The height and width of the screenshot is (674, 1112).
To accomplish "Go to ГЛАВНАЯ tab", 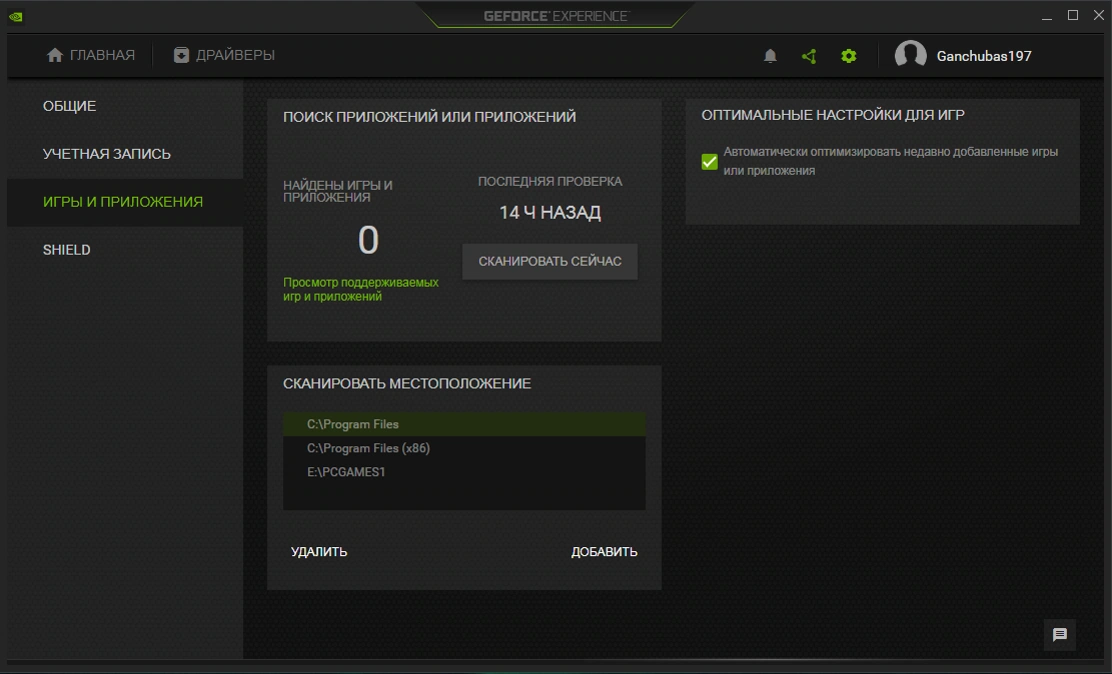I will click(102, 55).
